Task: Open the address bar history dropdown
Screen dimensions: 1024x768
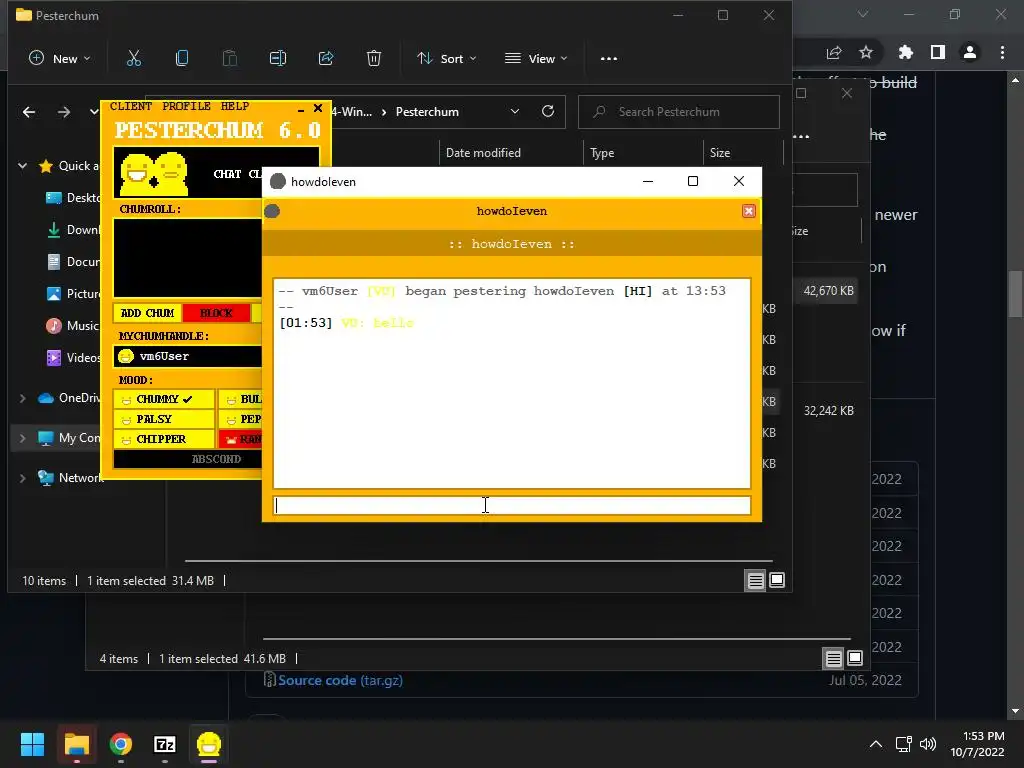Action: tap(515, 112)
